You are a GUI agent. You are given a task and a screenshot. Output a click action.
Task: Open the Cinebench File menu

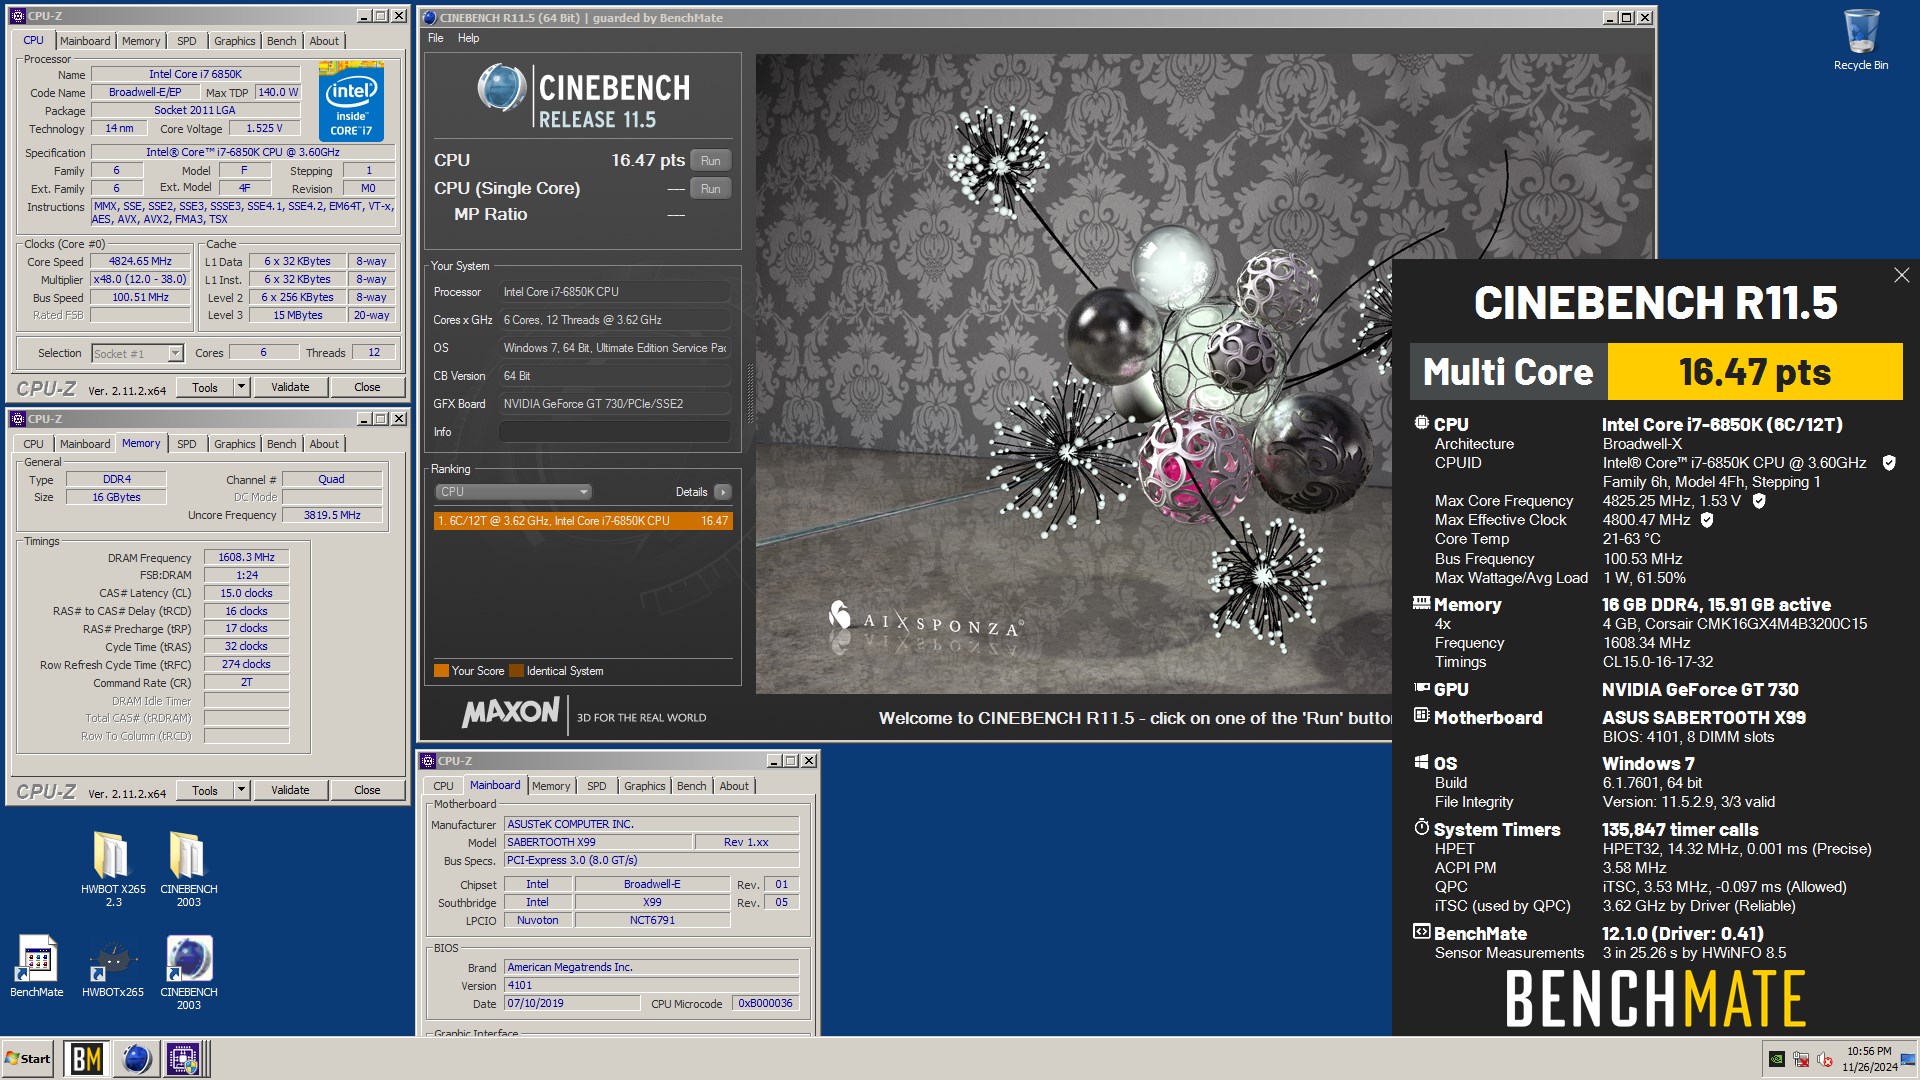436,38
